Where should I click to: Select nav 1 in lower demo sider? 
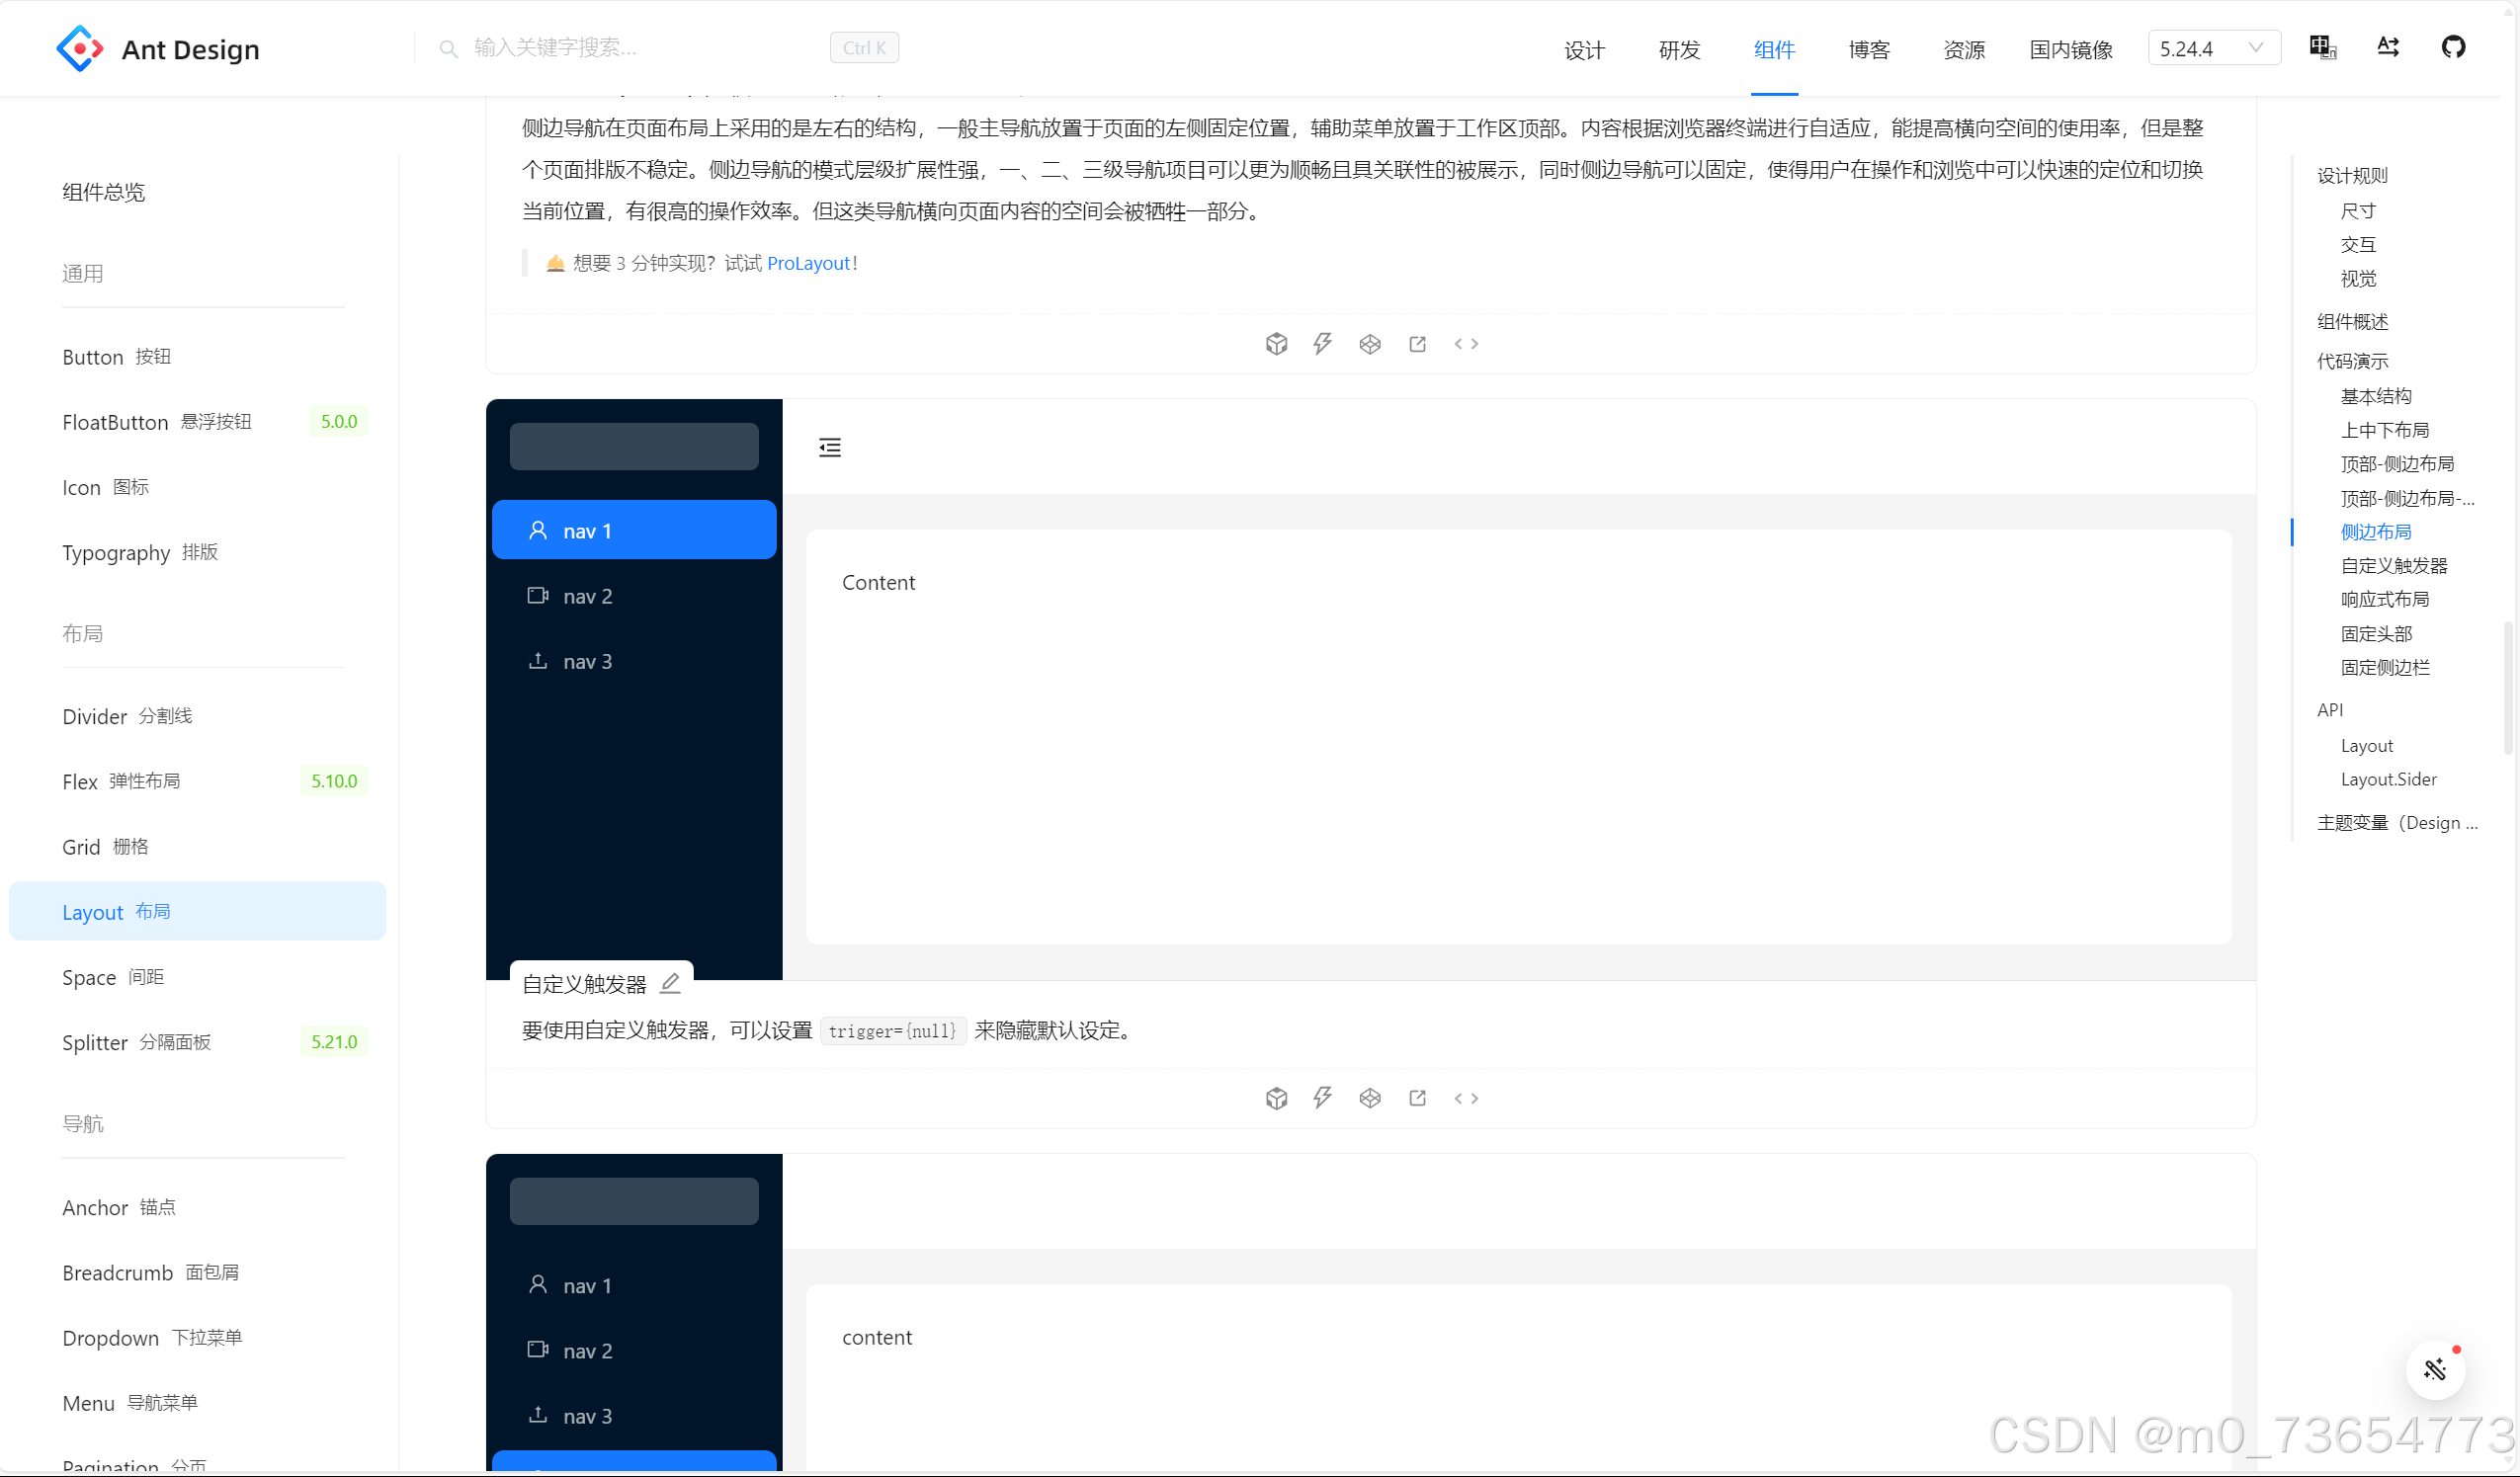tap(634, 1285)
